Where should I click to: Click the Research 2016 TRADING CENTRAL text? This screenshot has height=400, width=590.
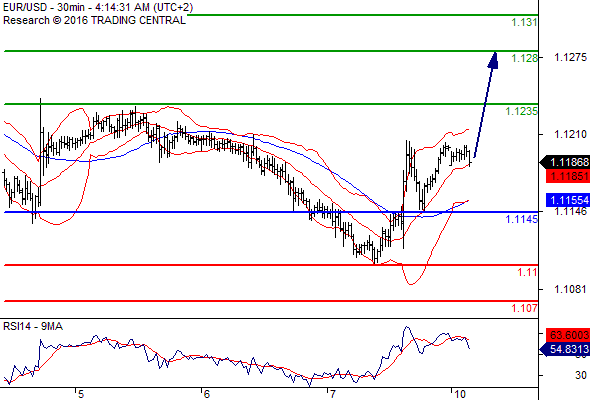[x=94, y=20]
